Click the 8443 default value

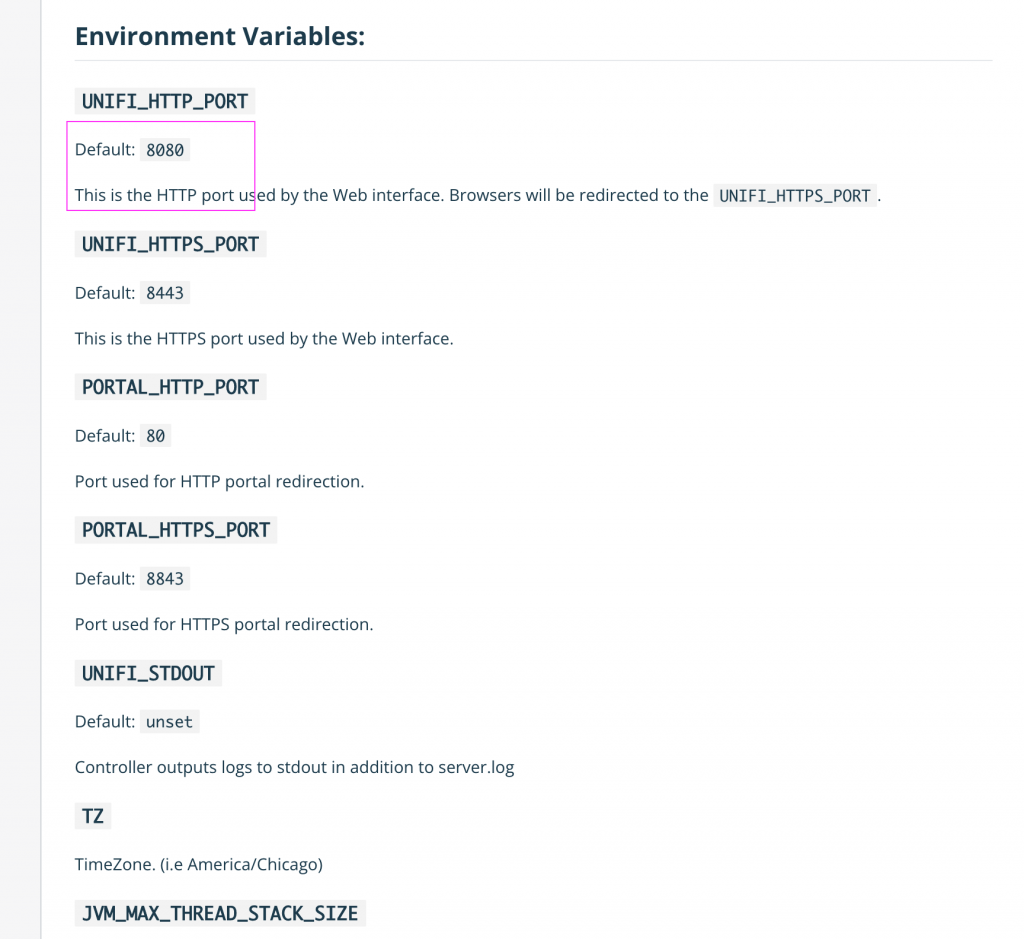pos(165,293)
